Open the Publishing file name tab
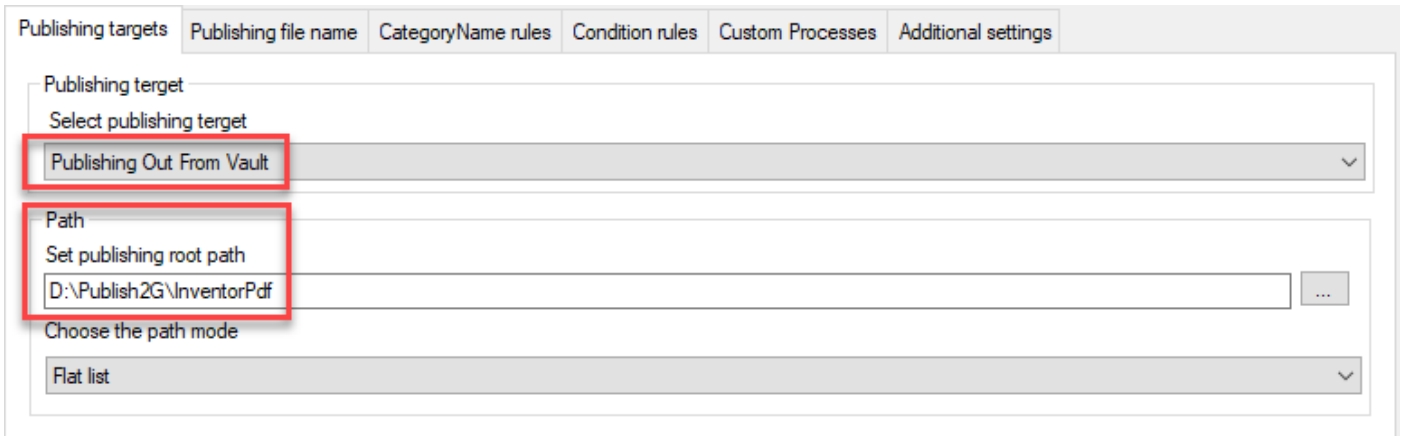 click(273, 32)
